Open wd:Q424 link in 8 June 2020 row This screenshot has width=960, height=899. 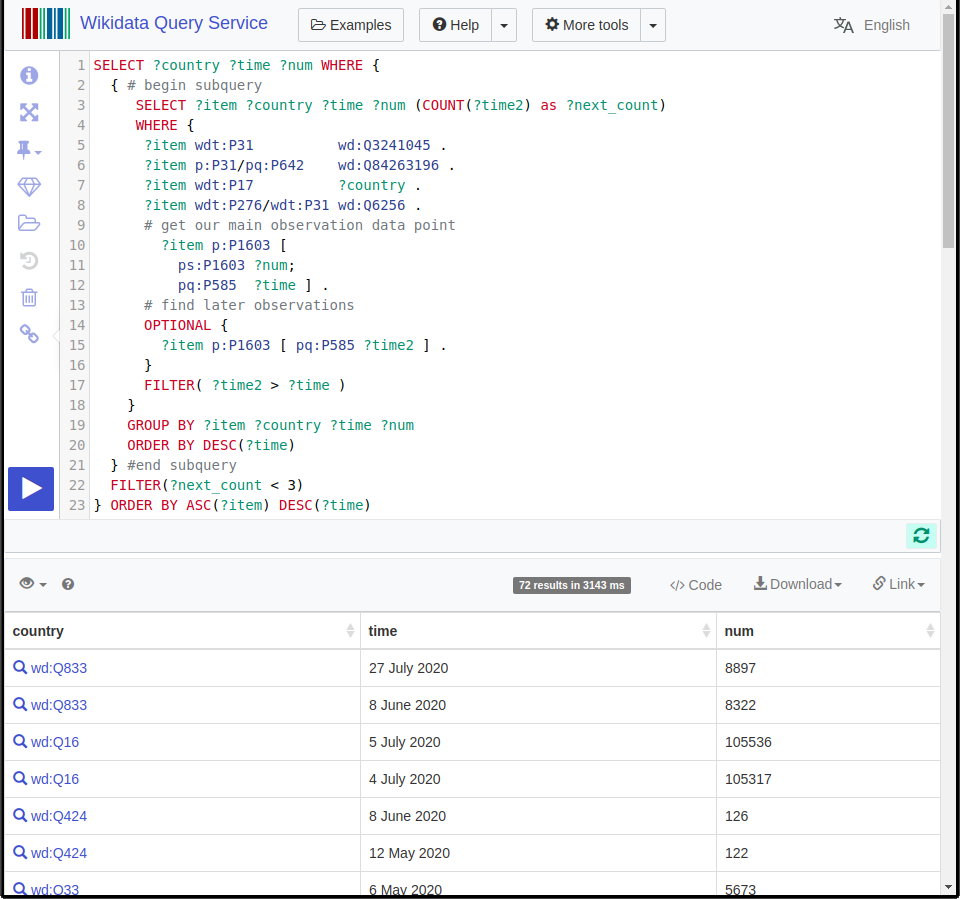tap(59, 816)
